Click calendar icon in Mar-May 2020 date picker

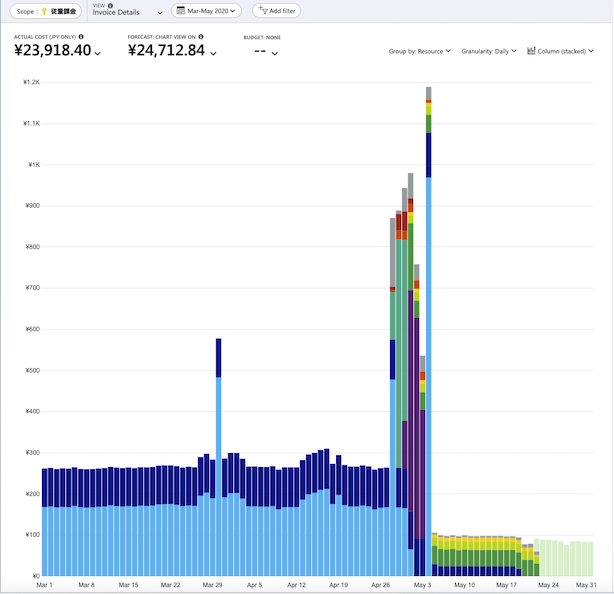tap(180, 11)
